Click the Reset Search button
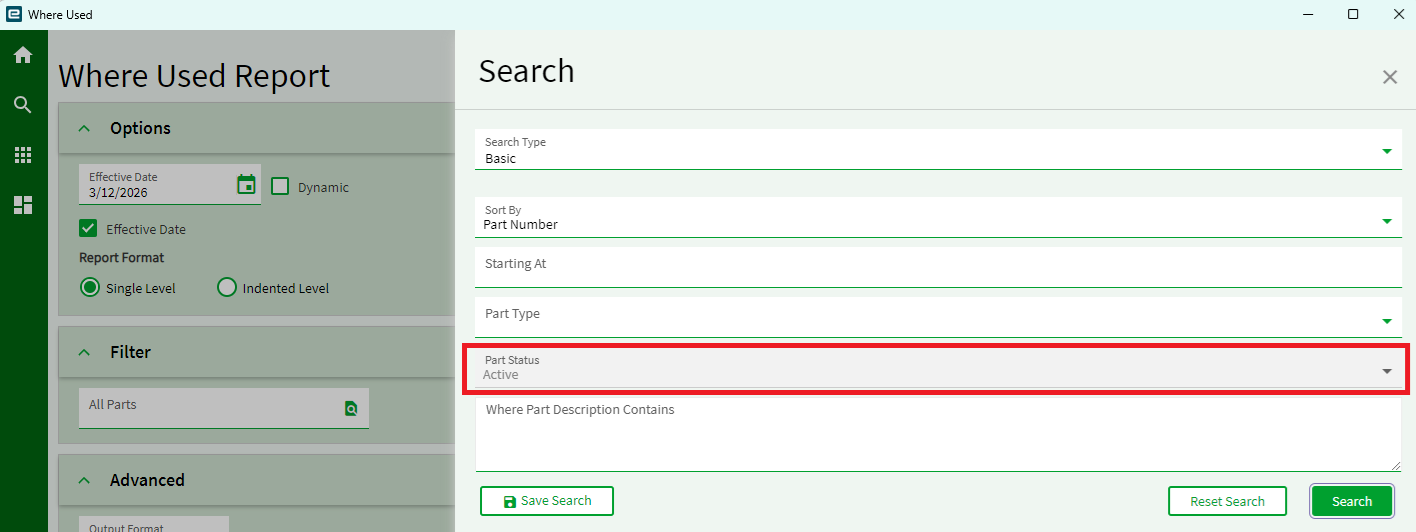 click(x=1227, y=501)
